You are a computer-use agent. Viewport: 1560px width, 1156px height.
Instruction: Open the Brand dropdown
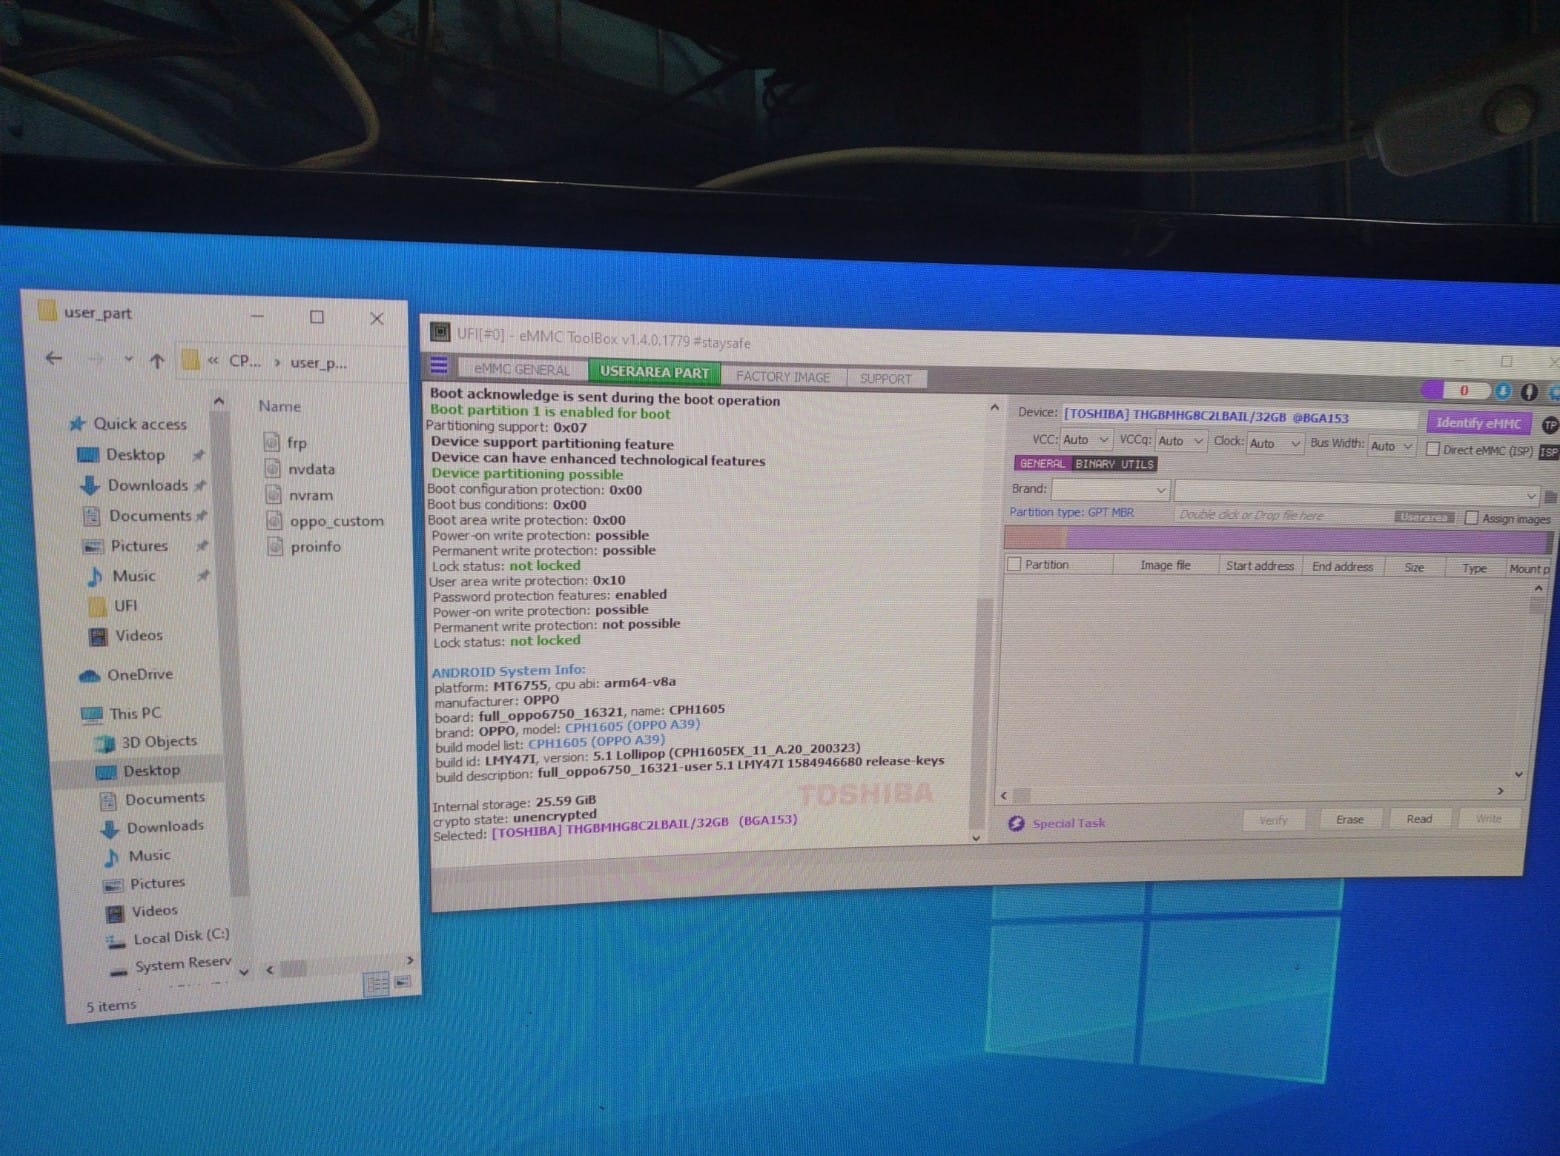click(x=1110, y=489)
